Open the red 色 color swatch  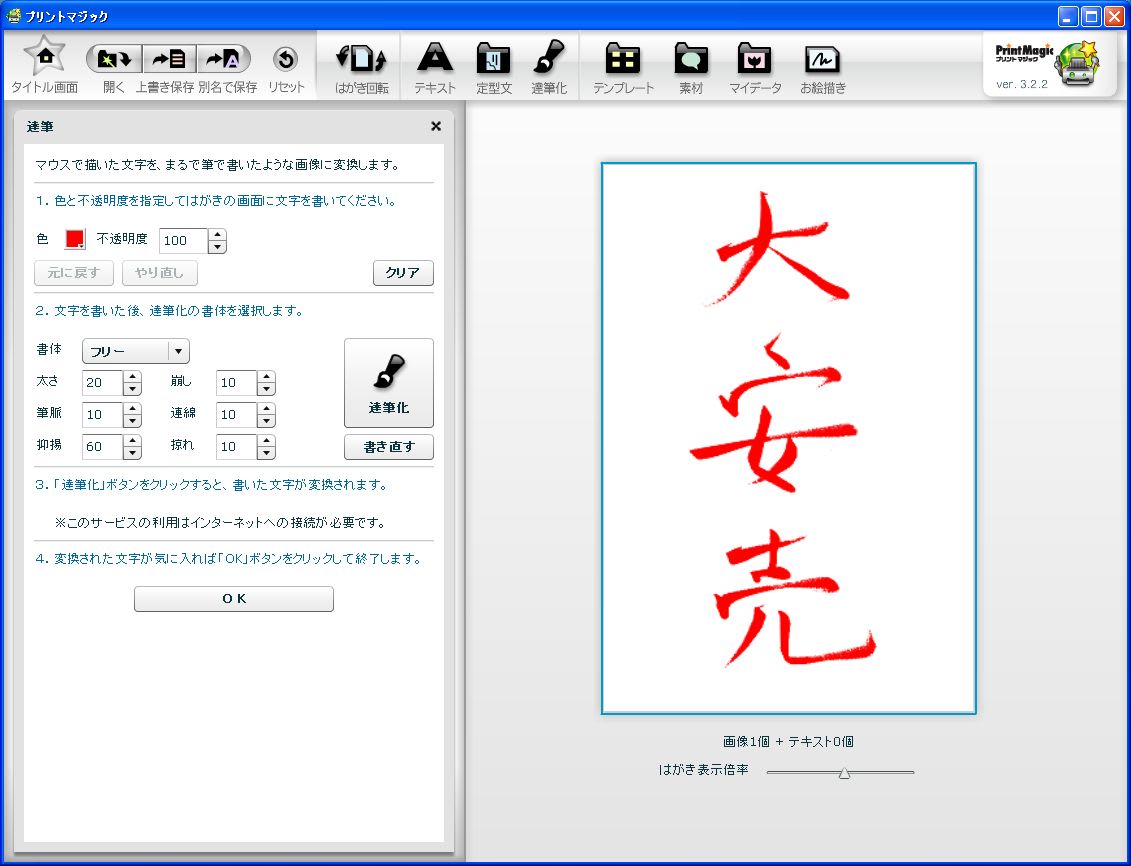coord(75,240)
